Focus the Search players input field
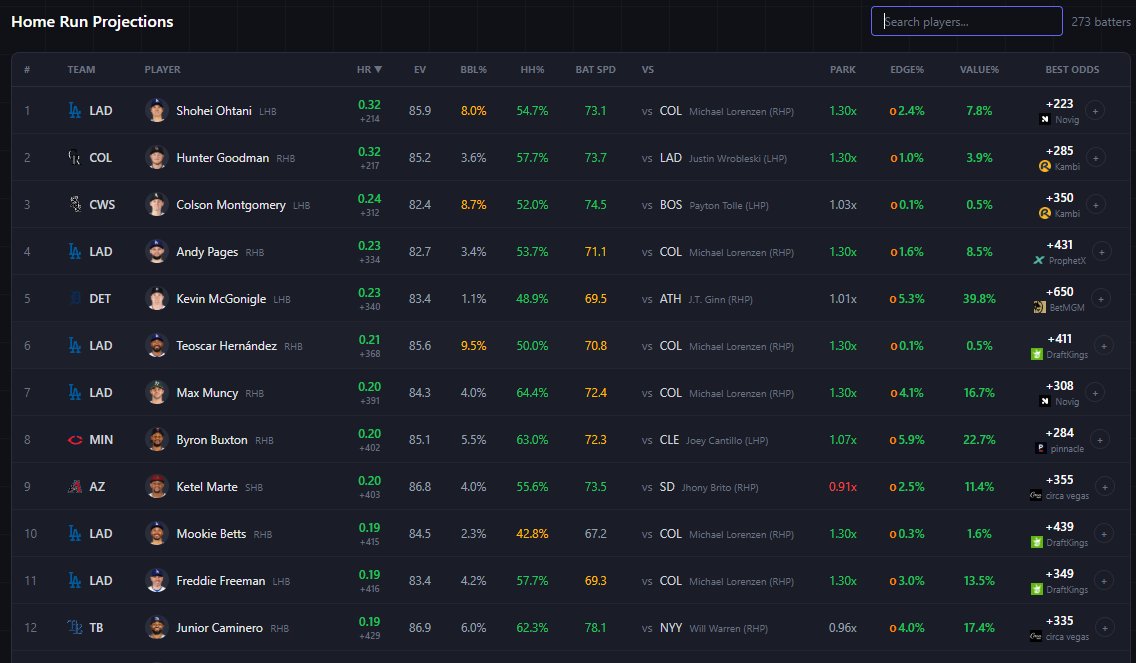Viewport: 1136px width, 663px height. click(x=966, y=21)
